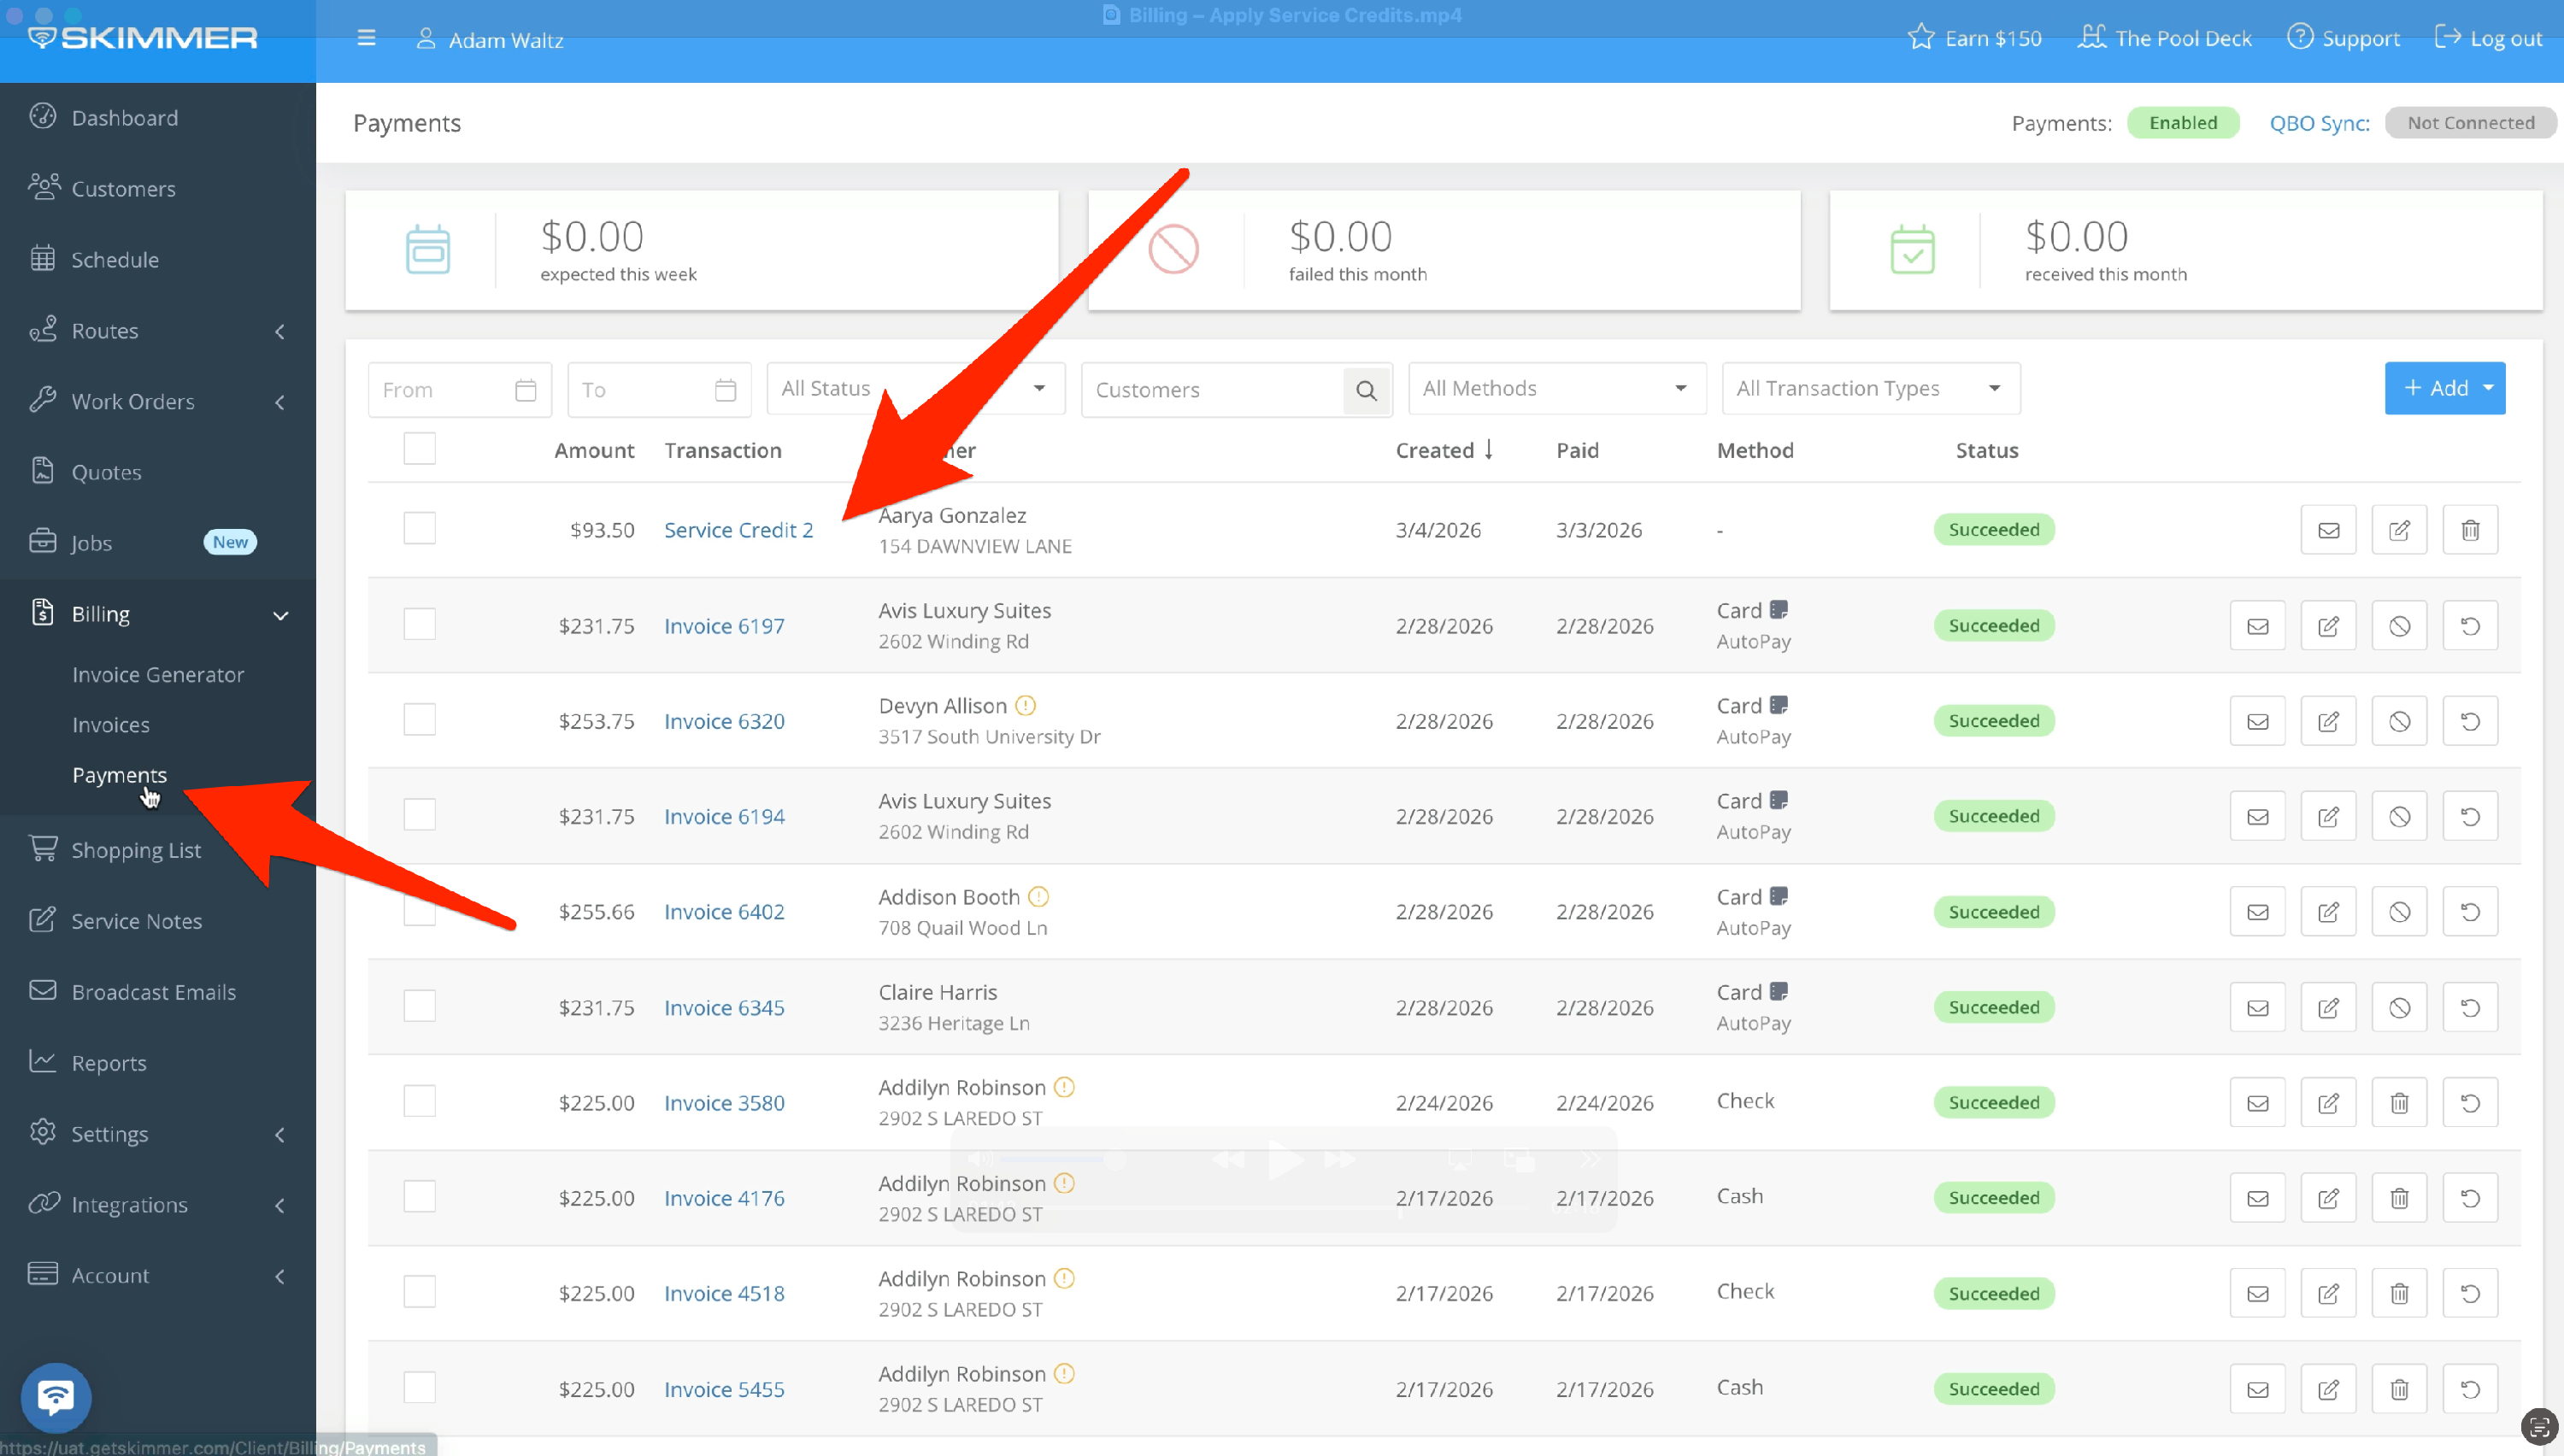Screen dimensions: 2564x1456
Task: Delete the Invoice 3580 check payment
Action: pos(2399,1103)
